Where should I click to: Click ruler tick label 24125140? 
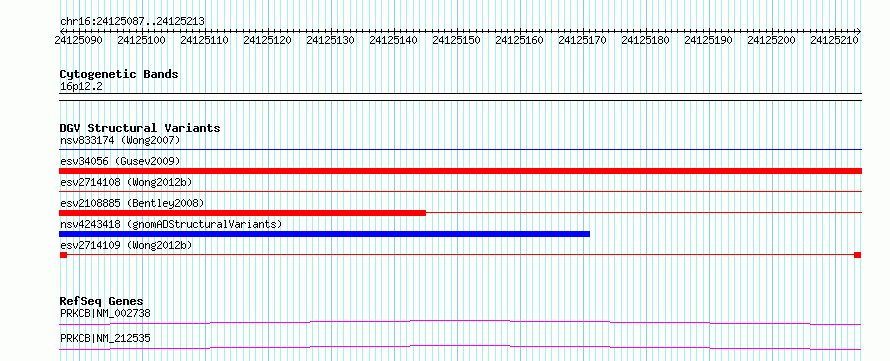pos(393,40)
